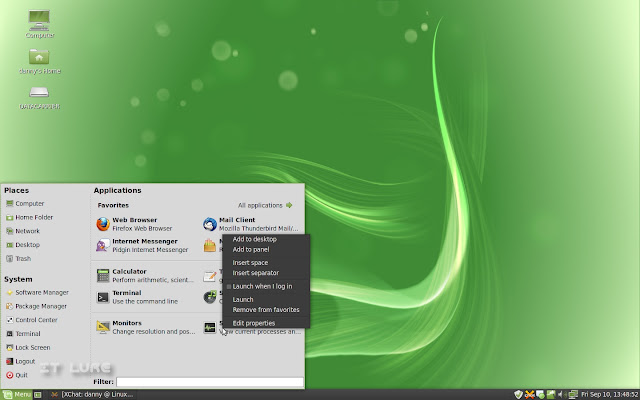Click Logout in System list

pyautogui.click(x=20, y=362)
